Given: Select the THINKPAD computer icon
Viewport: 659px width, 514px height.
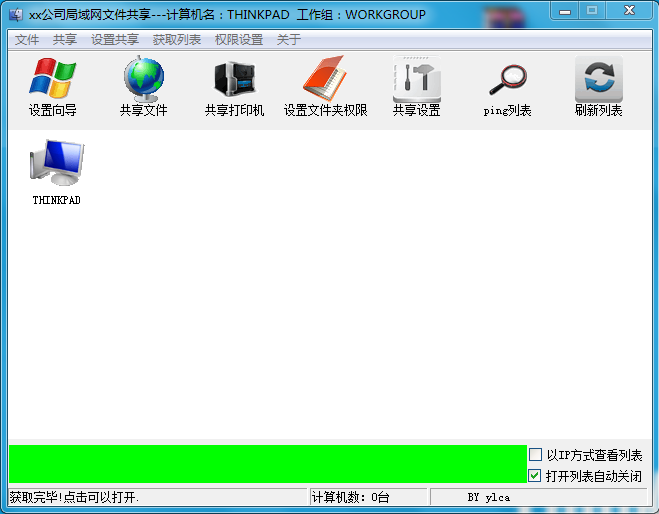Looking at the screenshot, I should (56, 171).
